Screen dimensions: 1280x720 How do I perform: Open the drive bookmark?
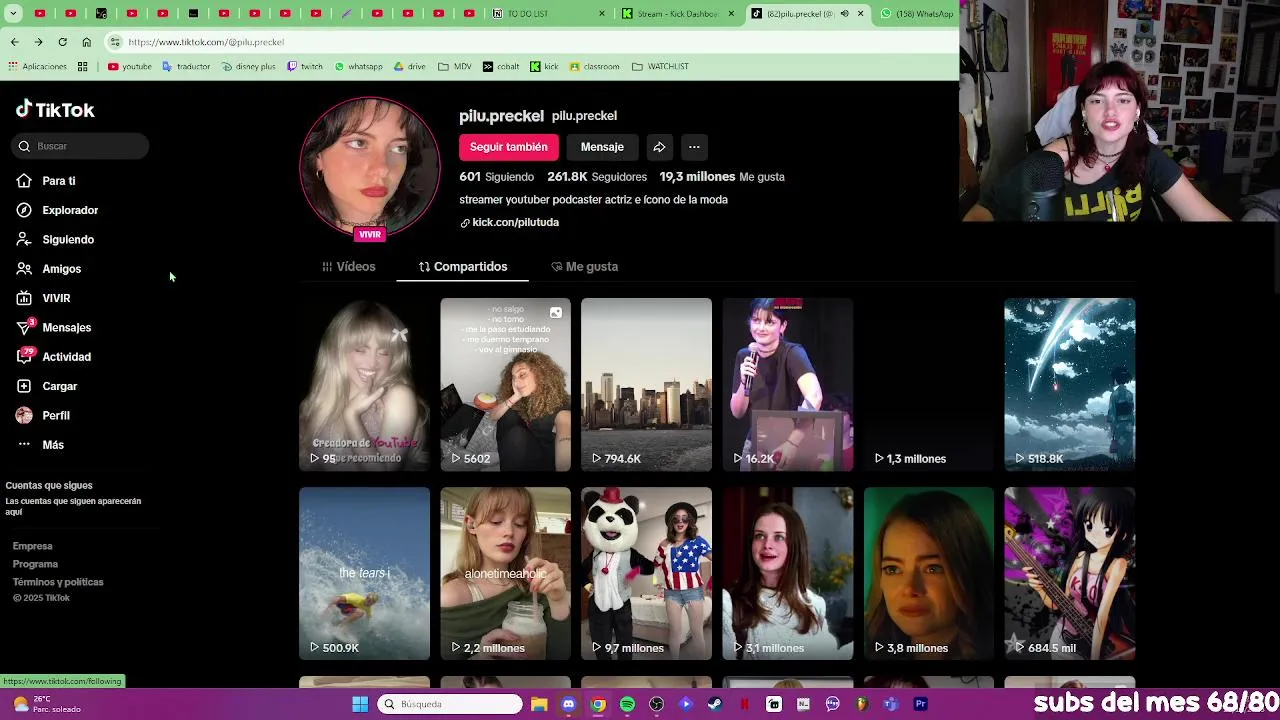pyautogui.click(x=410, y=67)
